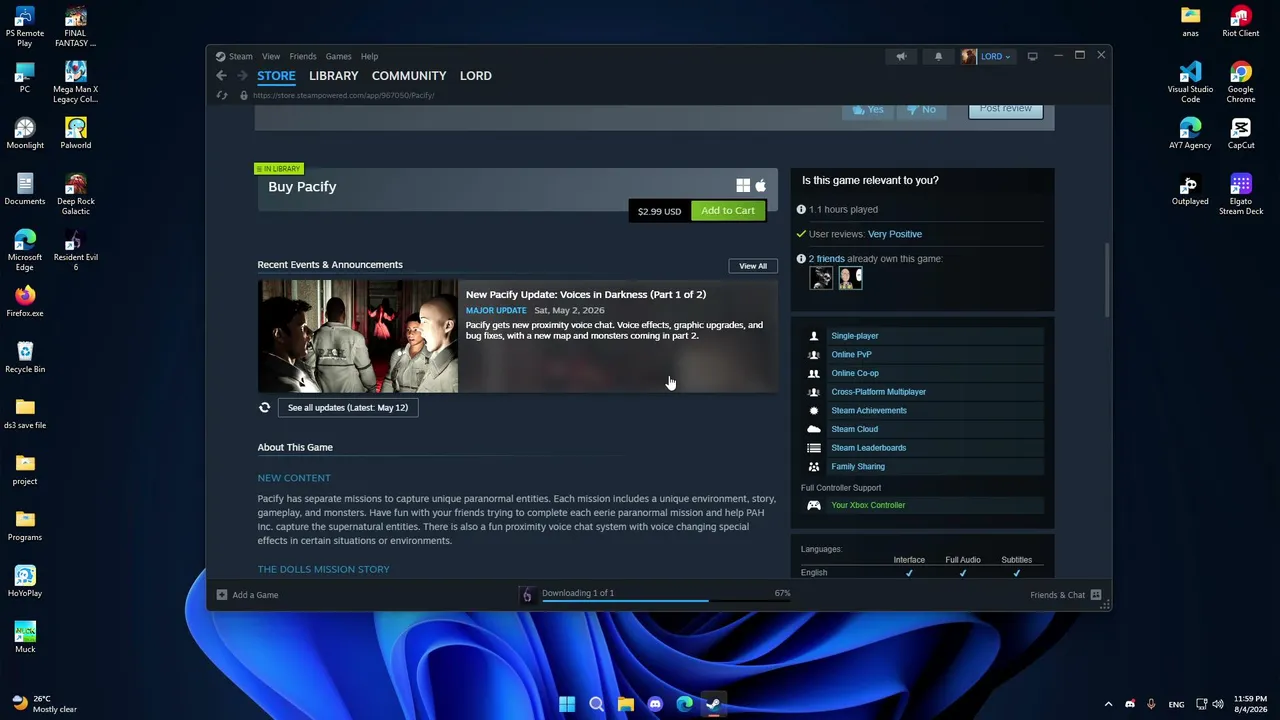Screen dimensions: 1280x720
Task: Open Steam announcements megaphone icon
Action: pyautogui.click(x=901, y=56)
